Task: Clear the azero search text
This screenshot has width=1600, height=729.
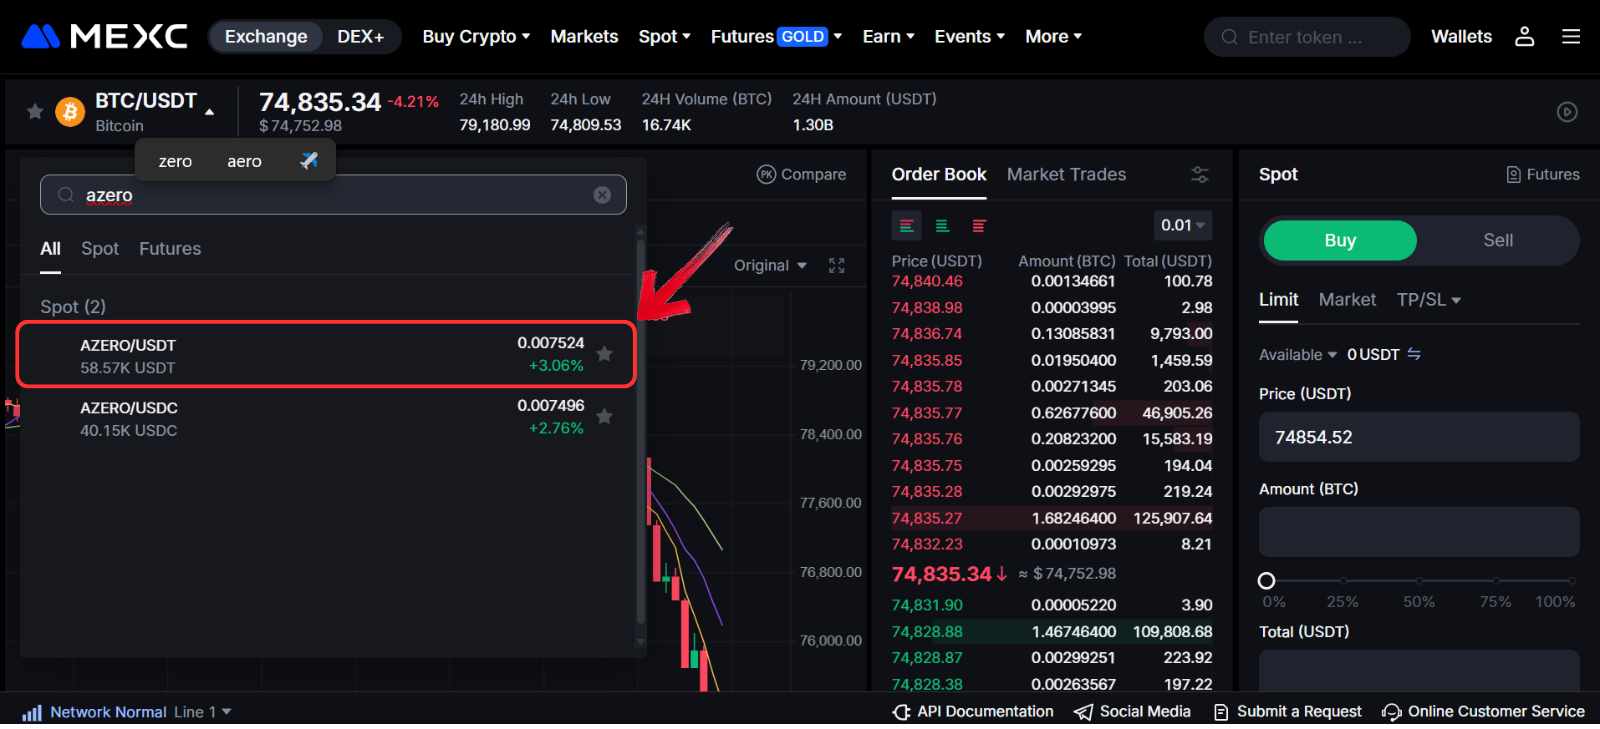Action: (602, 195)
